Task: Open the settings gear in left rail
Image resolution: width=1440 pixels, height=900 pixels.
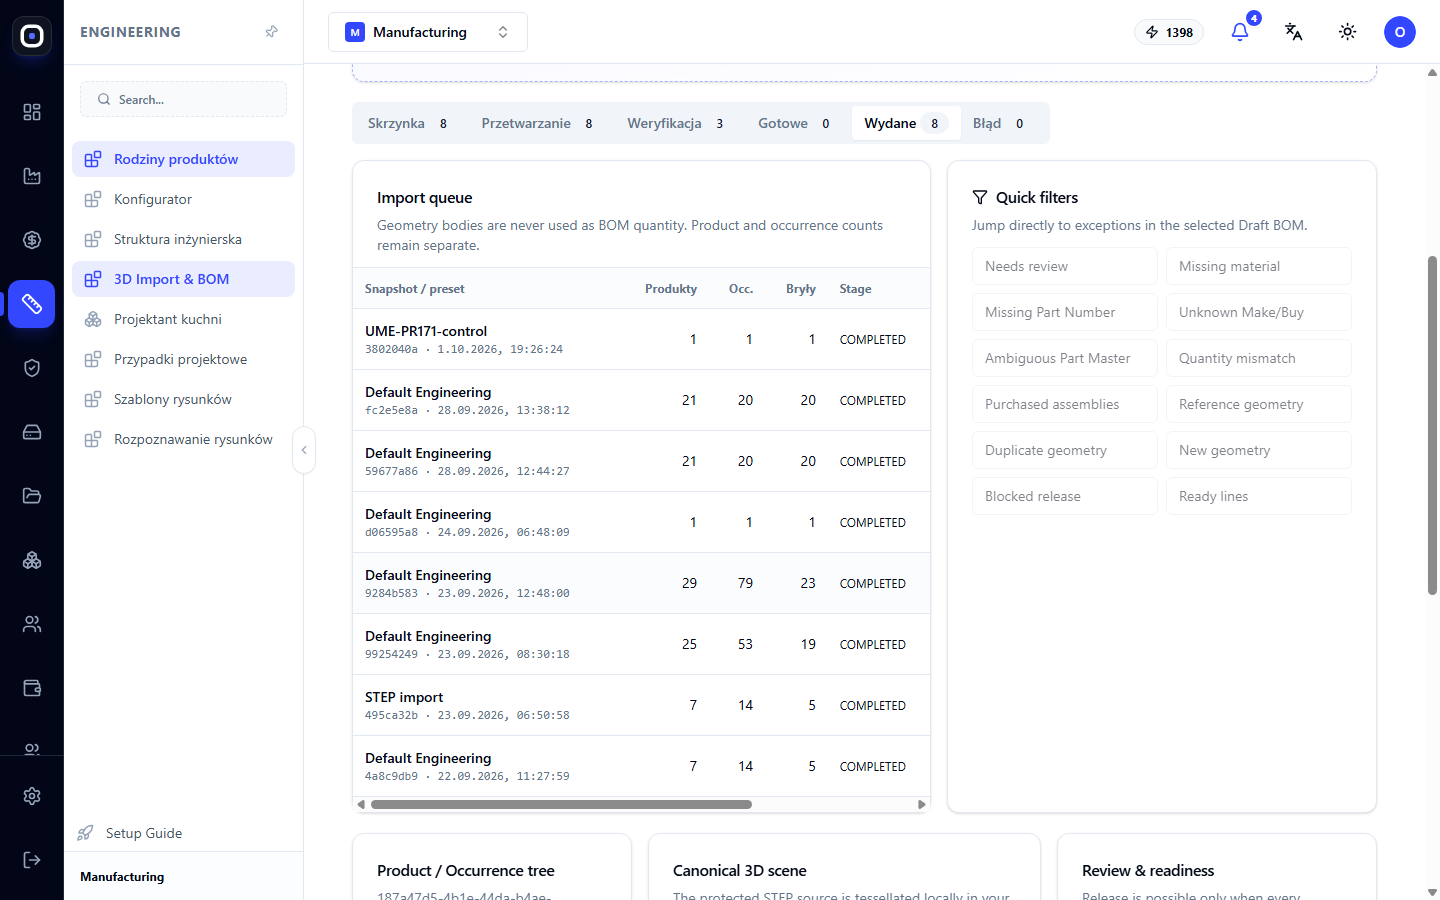Action: [x=32, y=796]
